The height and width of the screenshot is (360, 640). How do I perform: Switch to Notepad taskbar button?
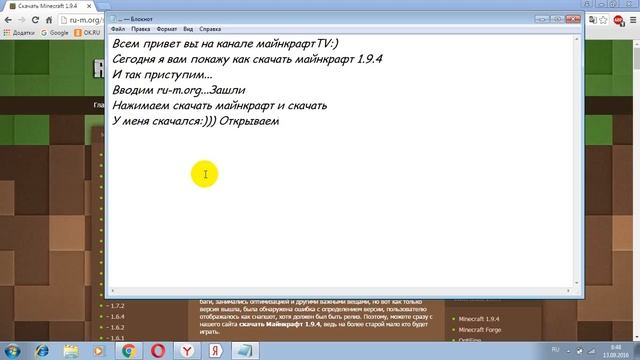(x=245, y=351)
